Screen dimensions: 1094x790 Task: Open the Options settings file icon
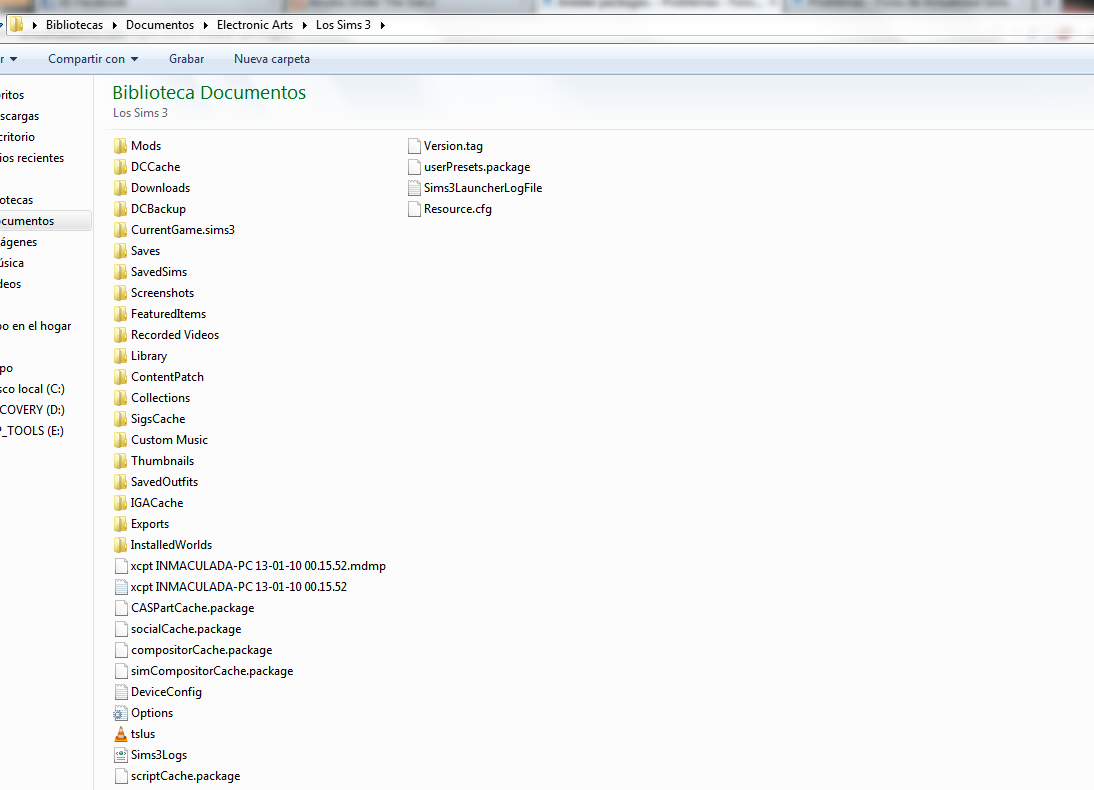coord(121,713)
